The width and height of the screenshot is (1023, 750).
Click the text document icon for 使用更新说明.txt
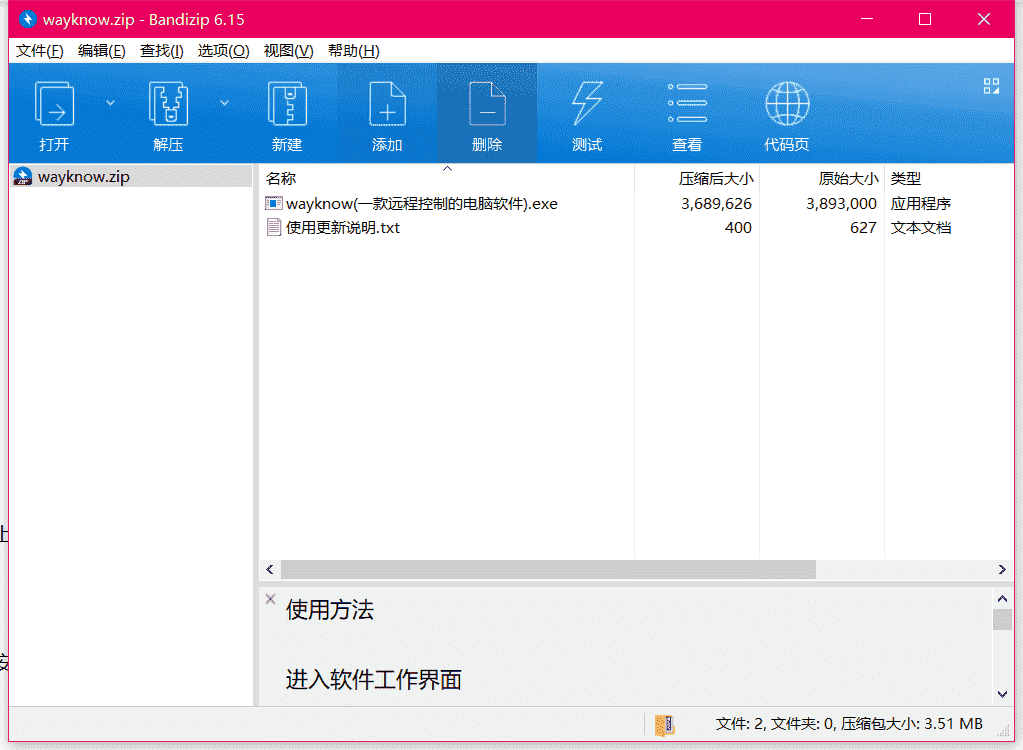coord(273,228)
